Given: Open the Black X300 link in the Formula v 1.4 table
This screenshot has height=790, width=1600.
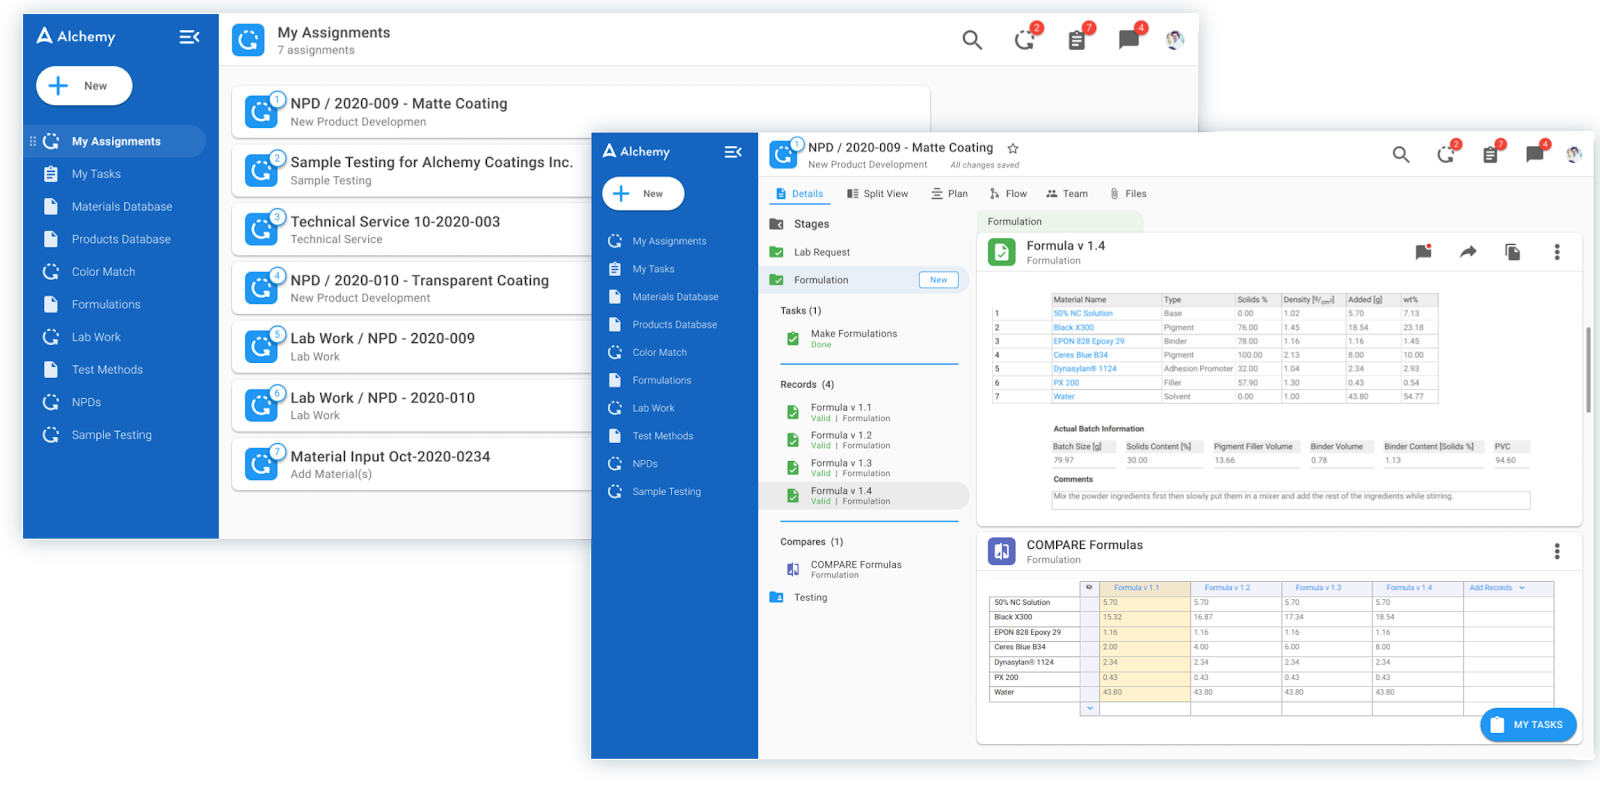Looking at the screenshot, I should pos(1073,327).
